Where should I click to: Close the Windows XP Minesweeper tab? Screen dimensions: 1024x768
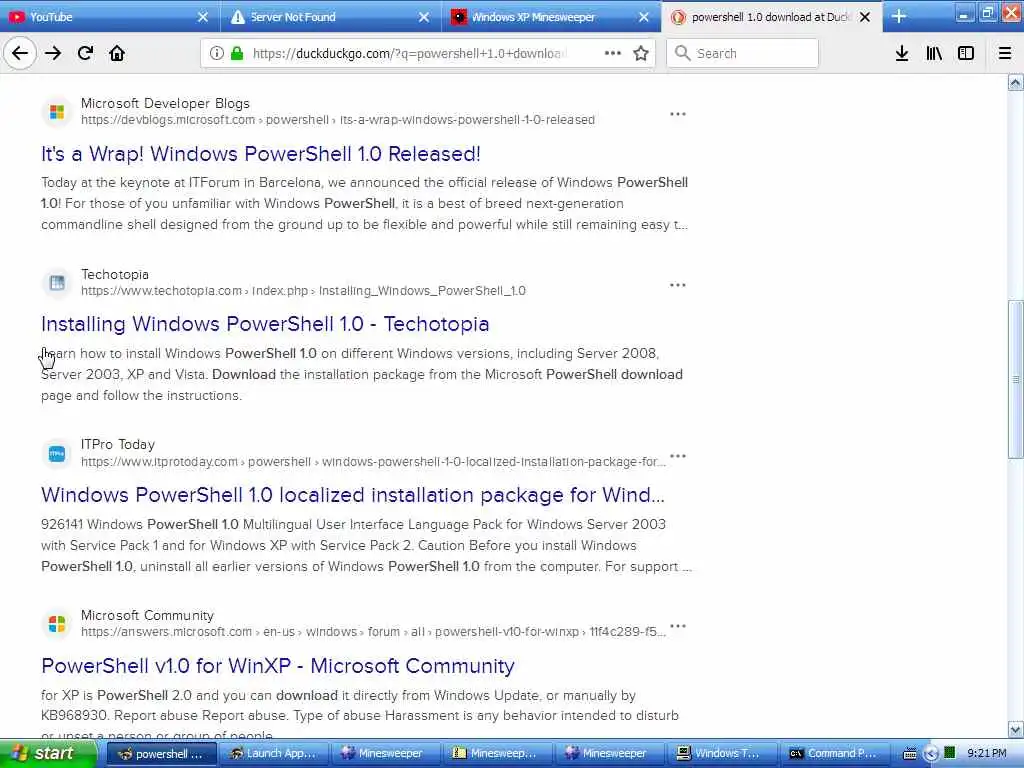[x=644, y=17]
